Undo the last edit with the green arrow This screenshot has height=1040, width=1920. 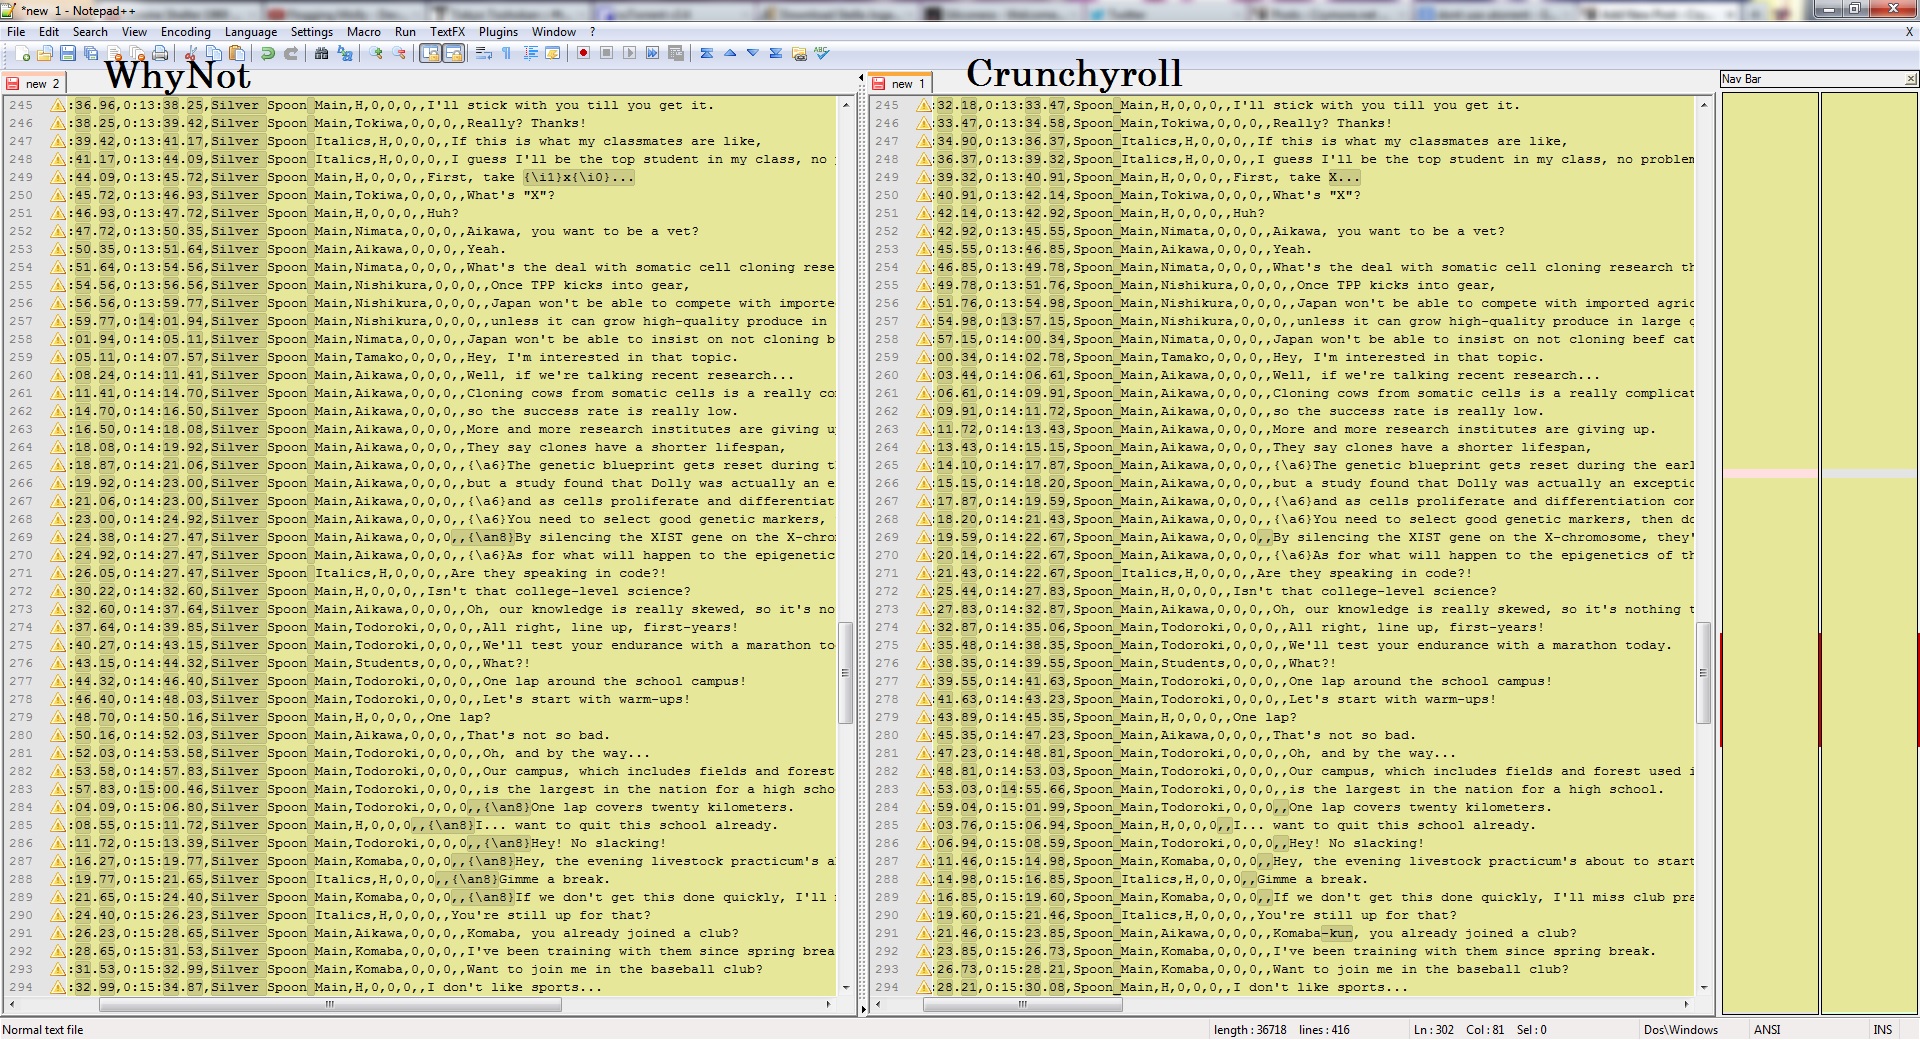[x=267, y=53]
